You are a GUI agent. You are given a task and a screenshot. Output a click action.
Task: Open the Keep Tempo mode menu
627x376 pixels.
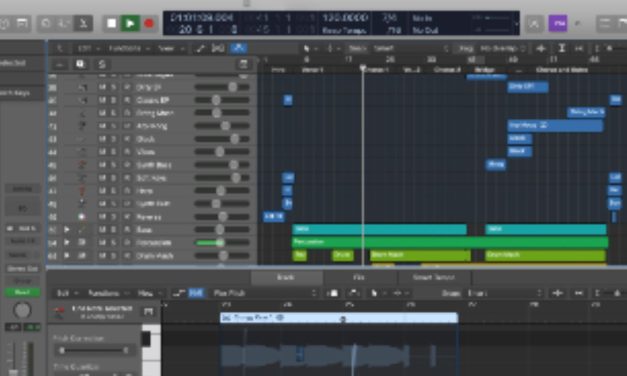click(x=344, y=30)
